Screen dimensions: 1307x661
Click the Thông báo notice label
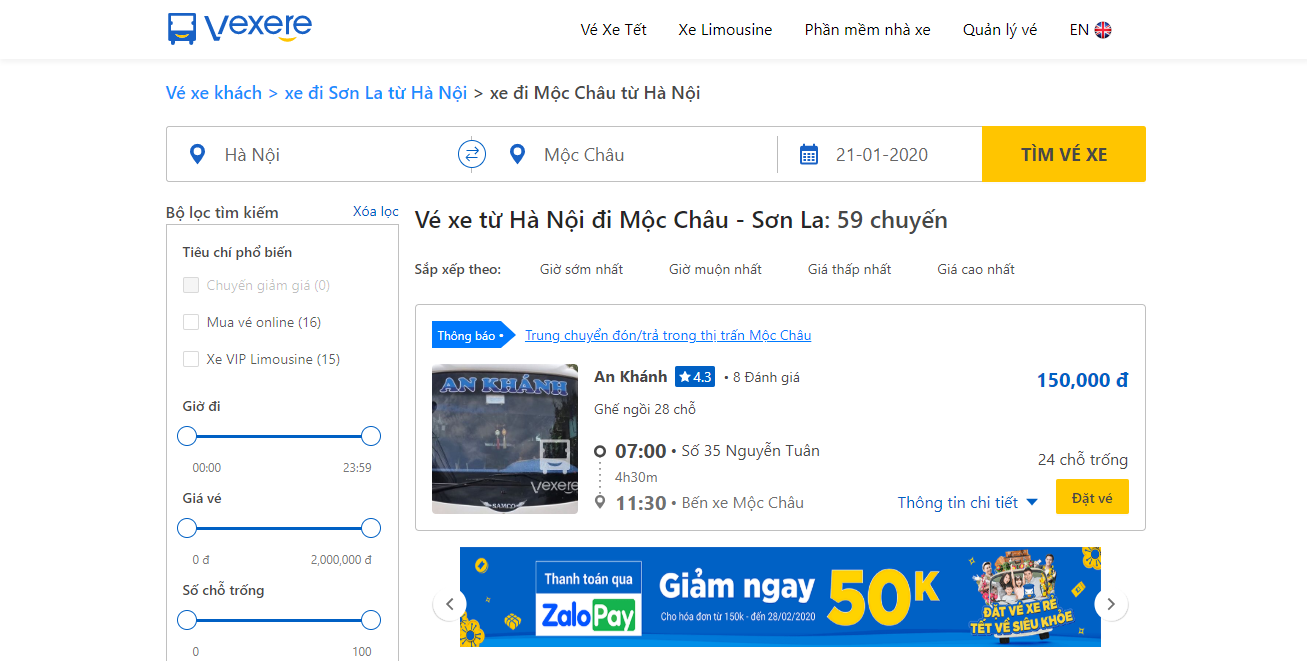pos(473,335)
